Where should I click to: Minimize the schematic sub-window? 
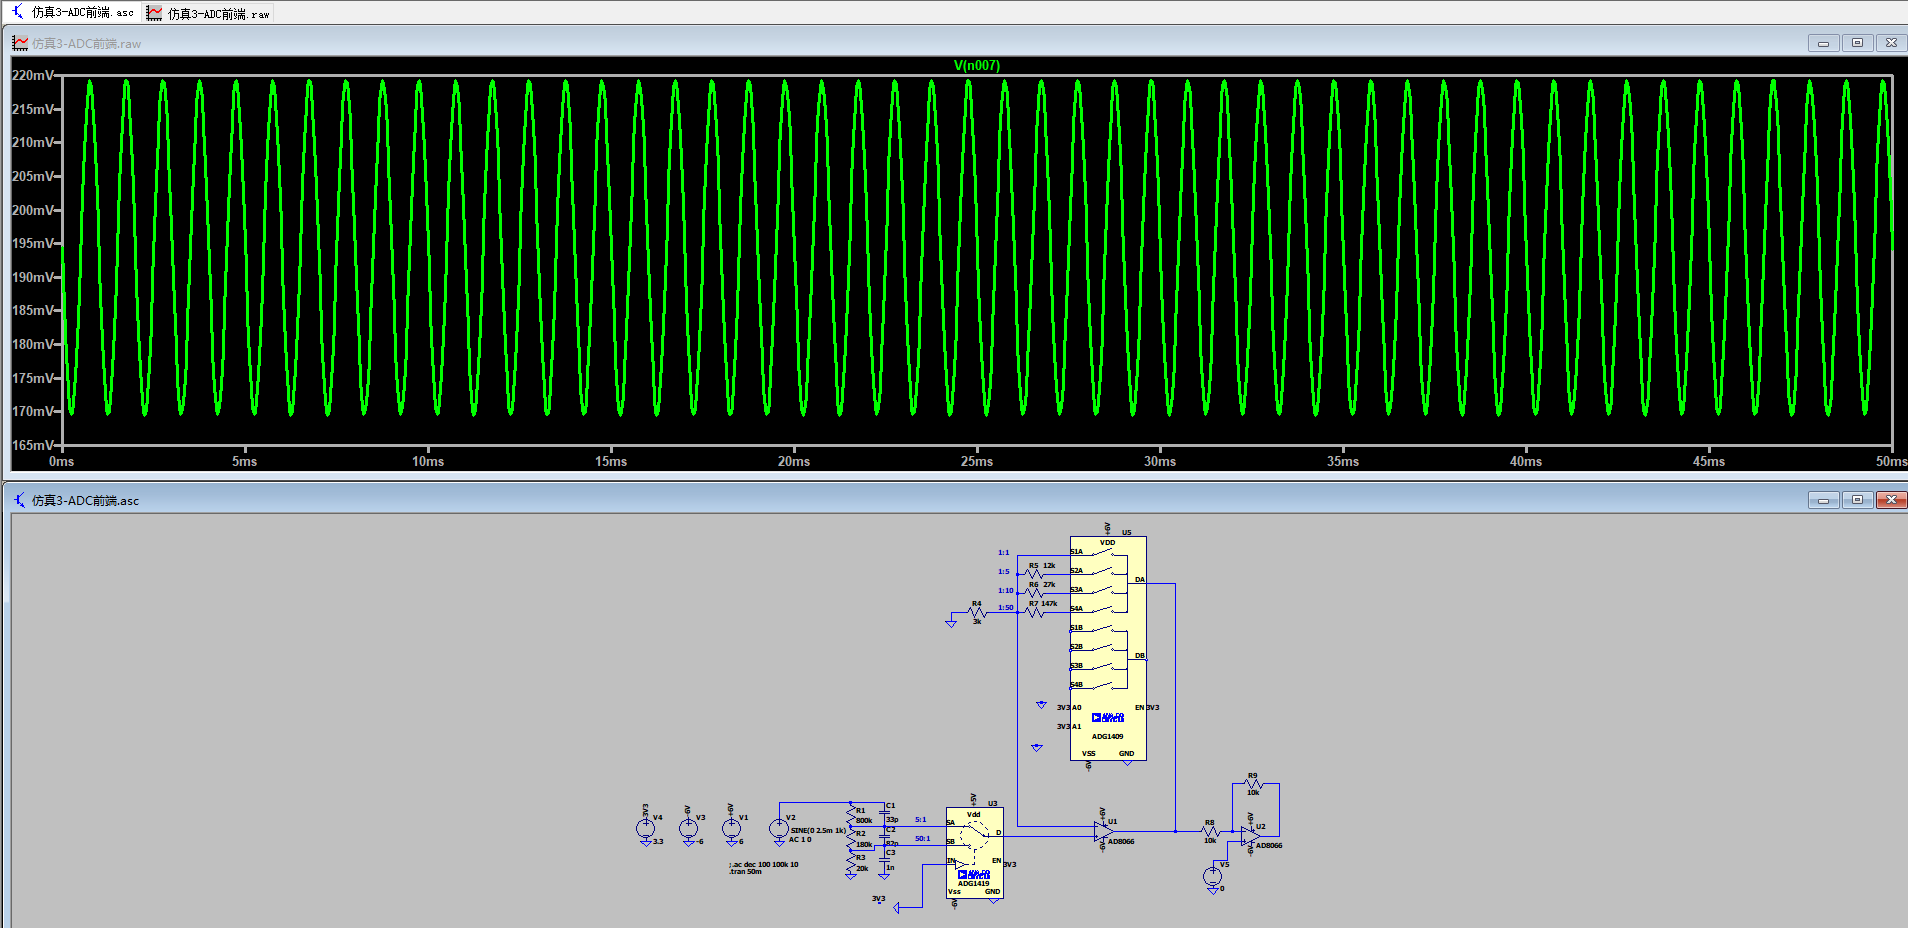tap(1823, 500)
